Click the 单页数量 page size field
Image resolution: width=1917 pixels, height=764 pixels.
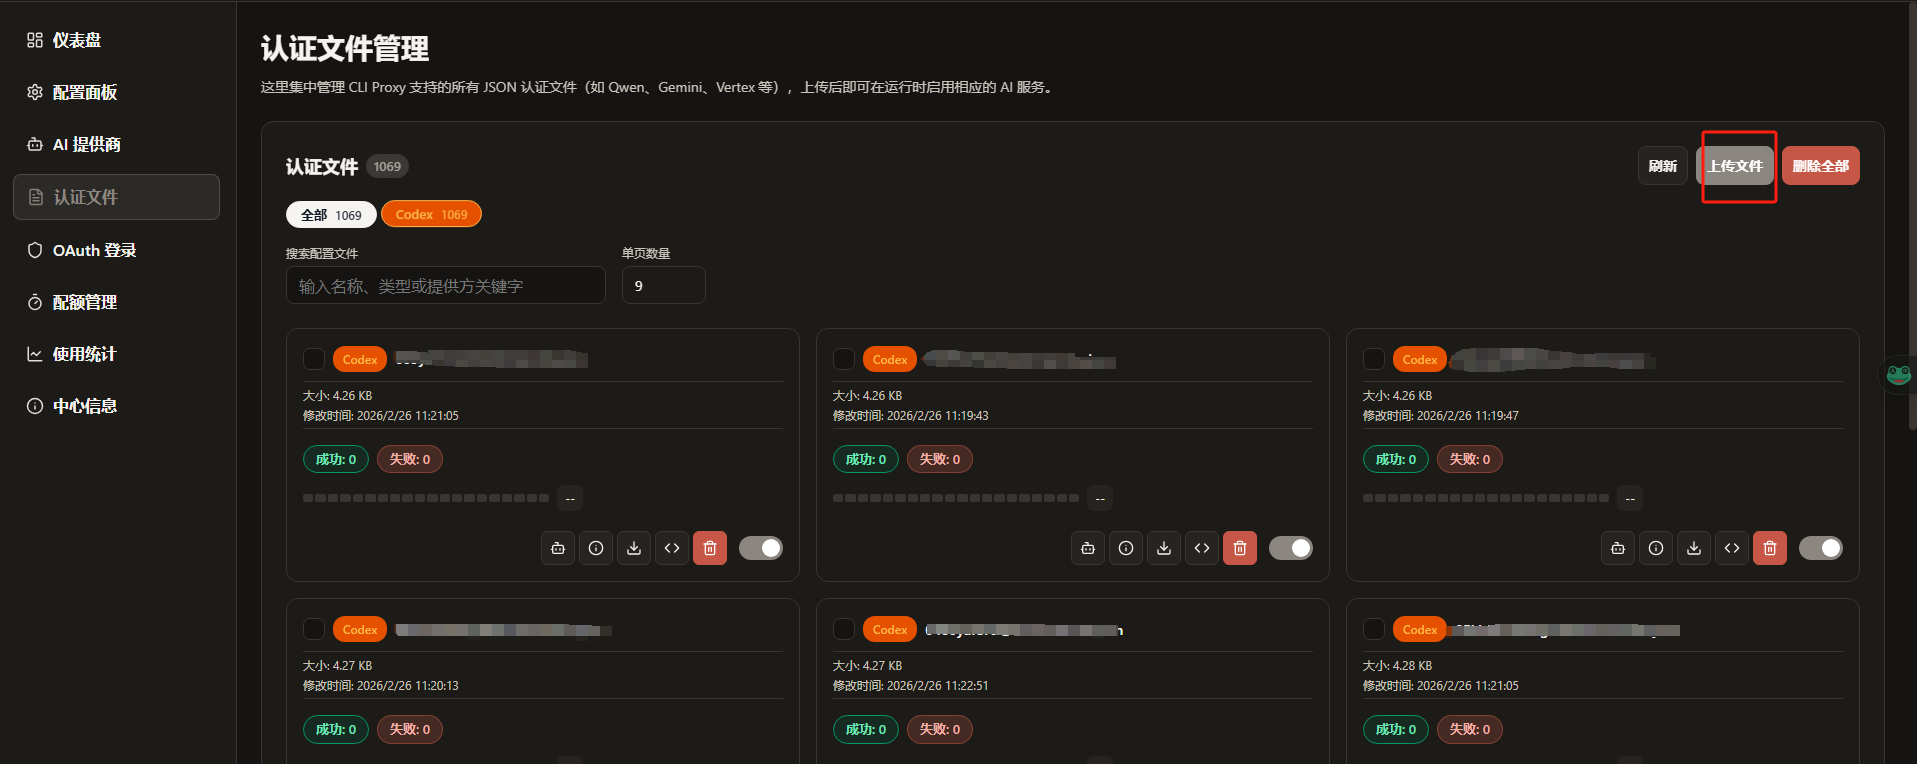pyautogui.click(x=663, y=286)
